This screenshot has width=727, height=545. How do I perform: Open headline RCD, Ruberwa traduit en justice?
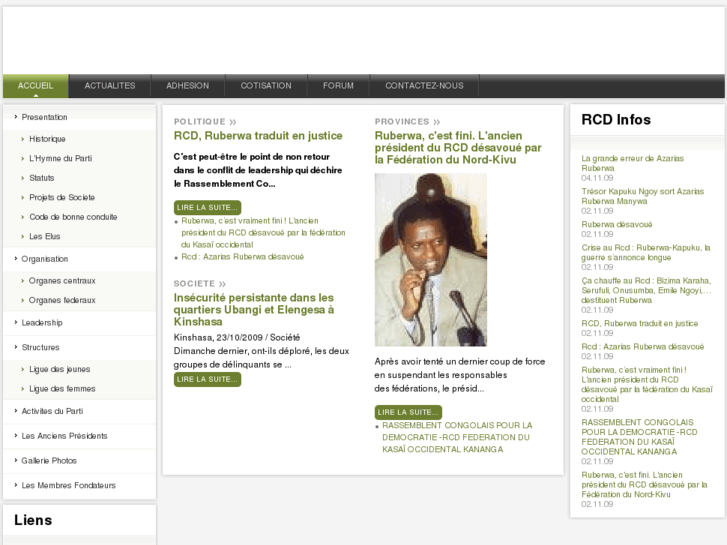(258, 135)
